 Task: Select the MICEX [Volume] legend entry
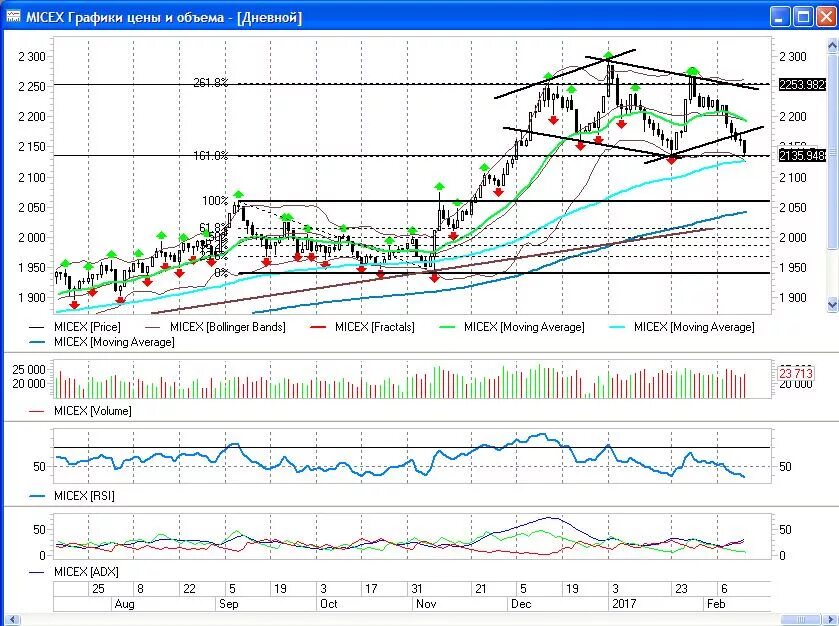click(80, 411)
